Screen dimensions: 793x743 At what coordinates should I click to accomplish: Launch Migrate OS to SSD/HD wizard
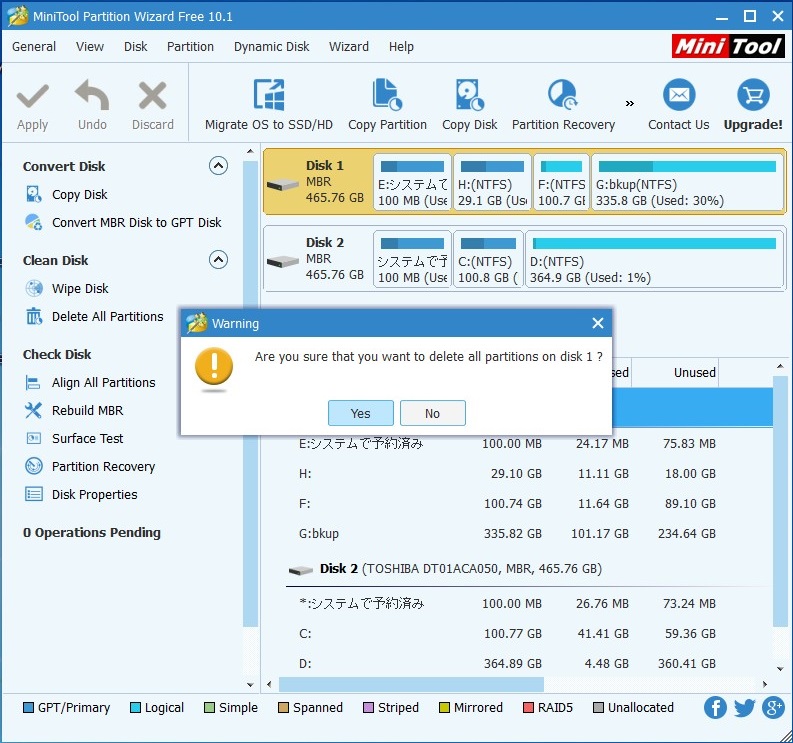[x=269, y=105]
